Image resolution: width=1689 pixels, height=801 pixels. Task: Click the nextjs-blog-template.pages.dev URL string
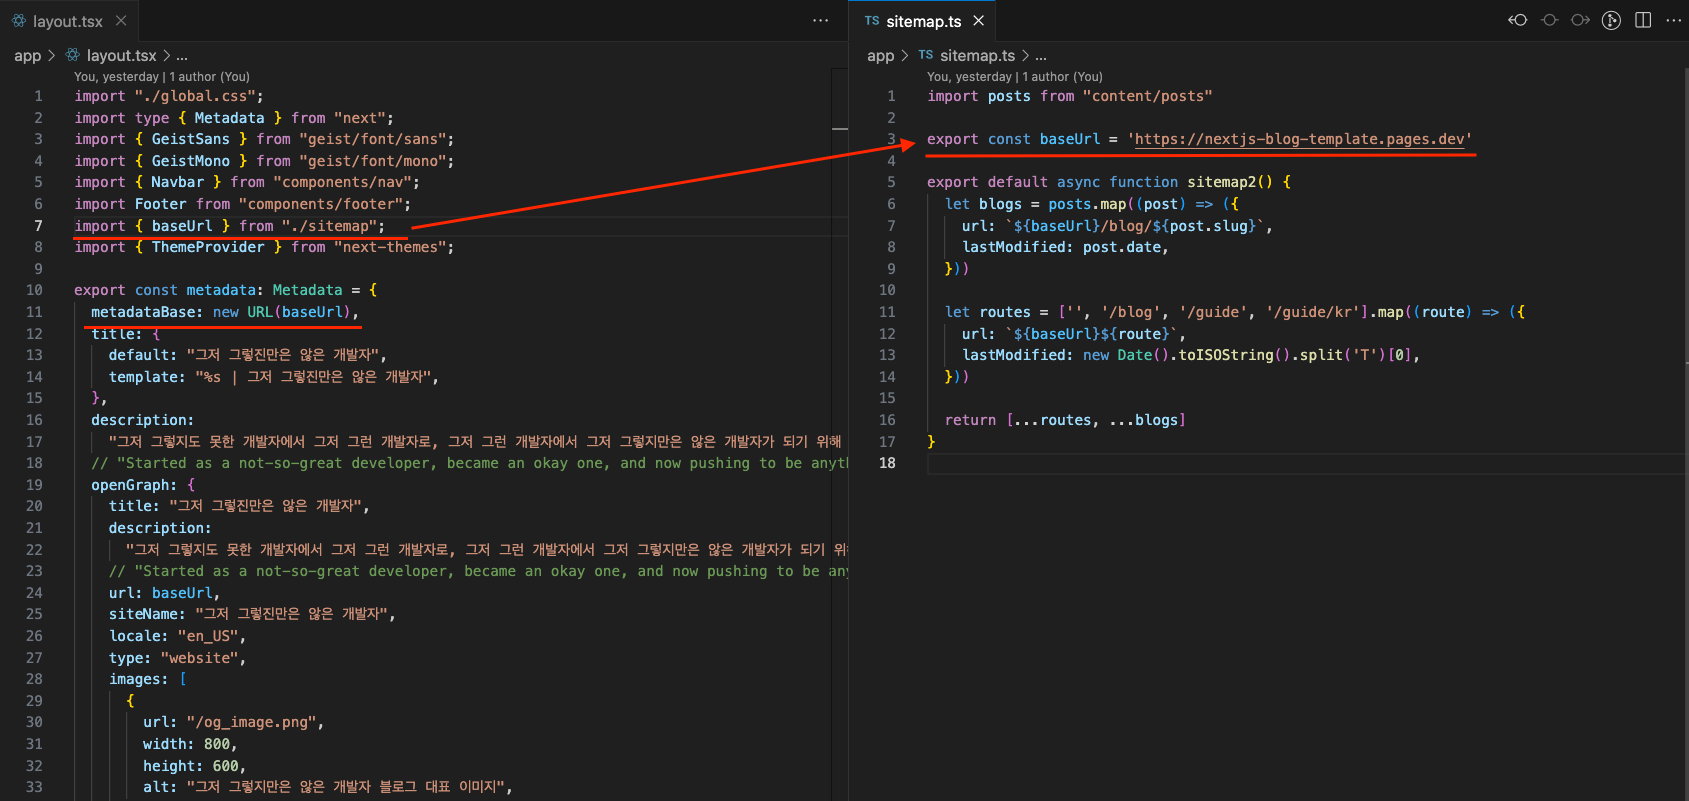pyautogui.click(x=1299, y=139)
